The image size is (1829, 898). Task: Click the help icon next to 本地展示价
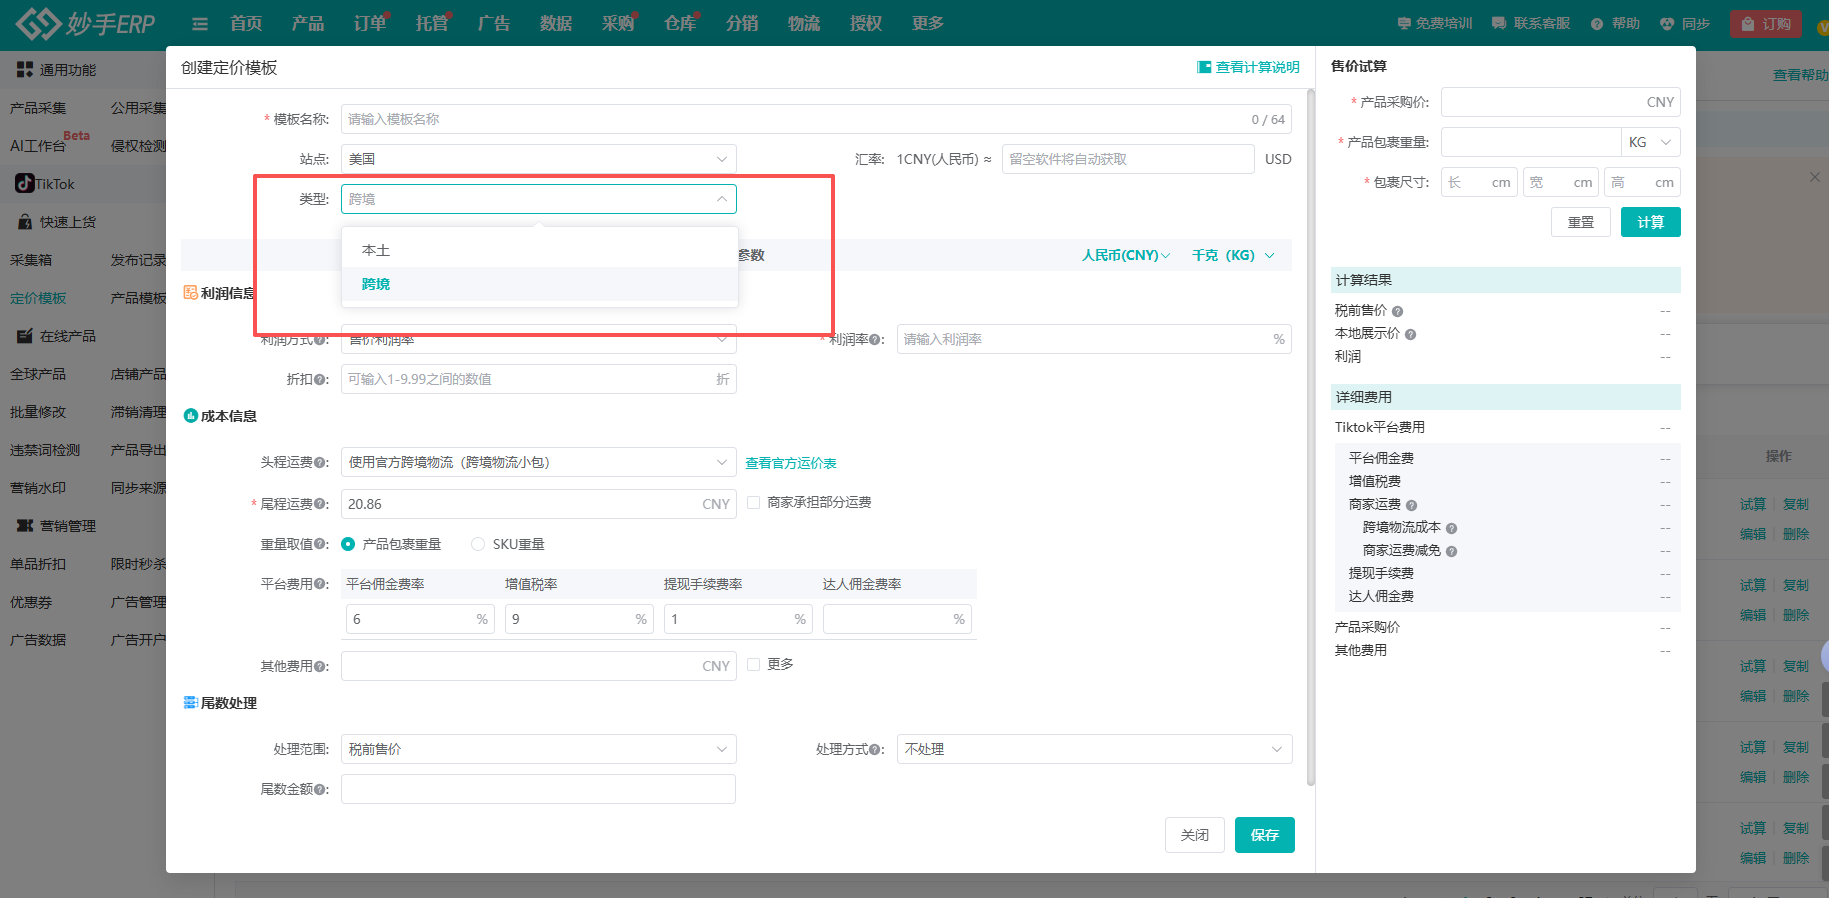[1410, 334]
